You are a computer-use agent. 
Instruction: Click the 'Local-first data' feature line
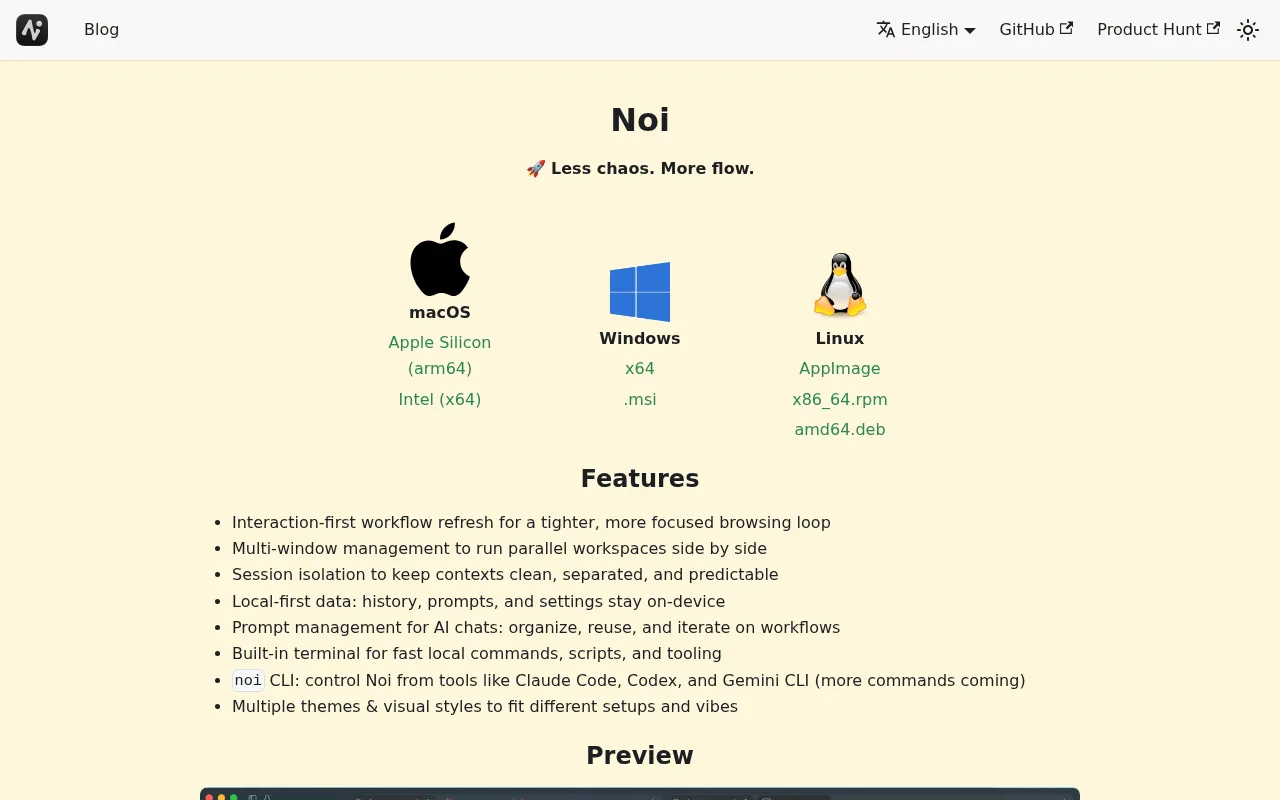(478, 601)
